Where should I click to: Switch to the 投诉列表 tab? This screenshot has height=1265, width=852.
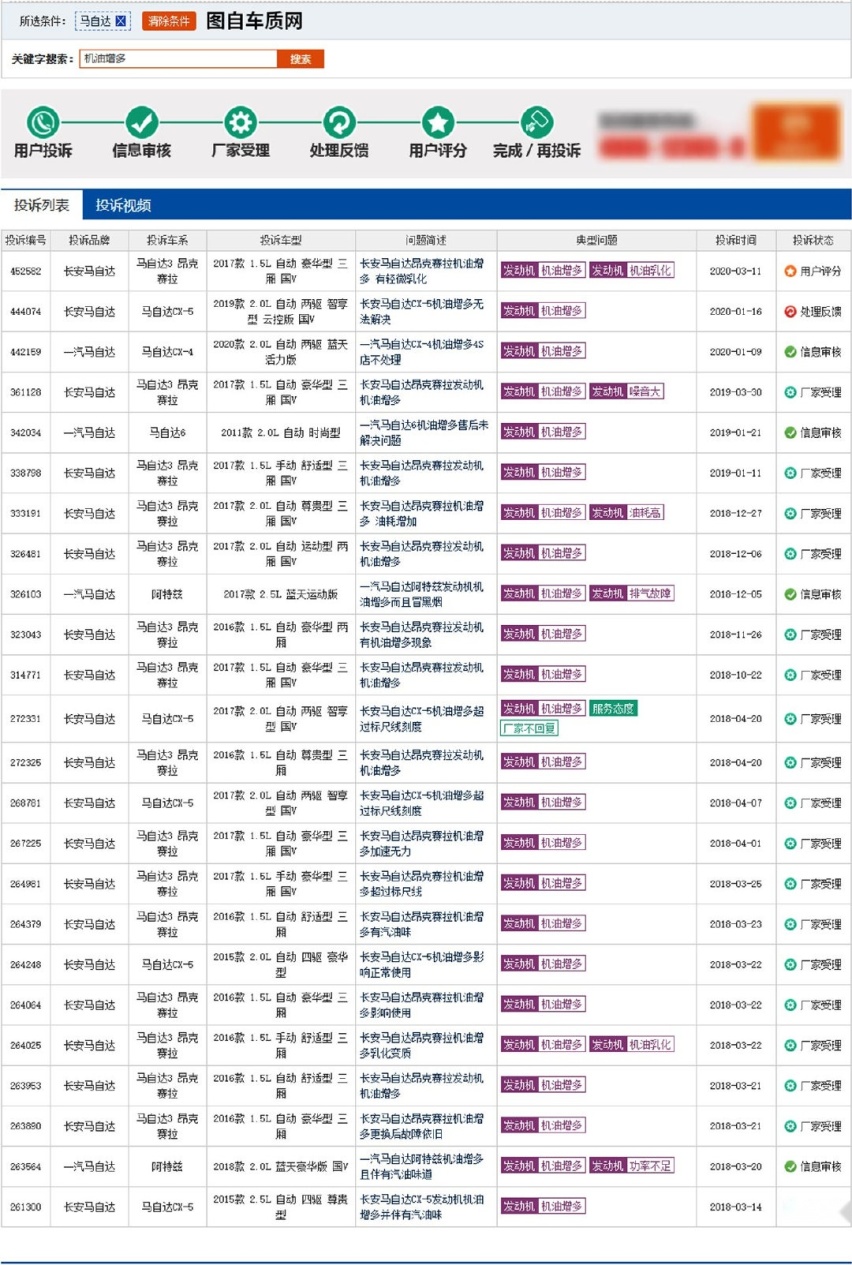click(42, 205)
